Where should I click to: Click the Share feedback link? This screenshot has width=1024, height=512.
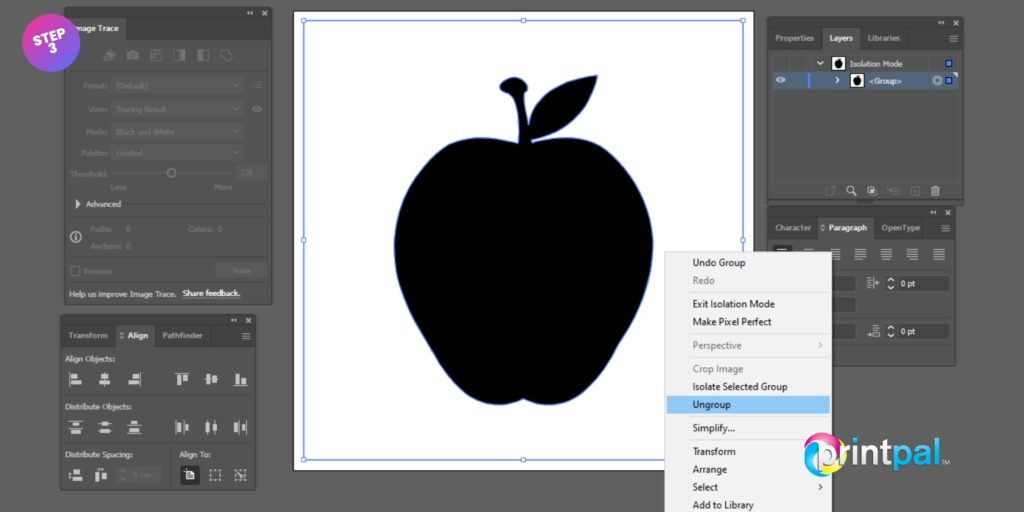coord(212,294)
